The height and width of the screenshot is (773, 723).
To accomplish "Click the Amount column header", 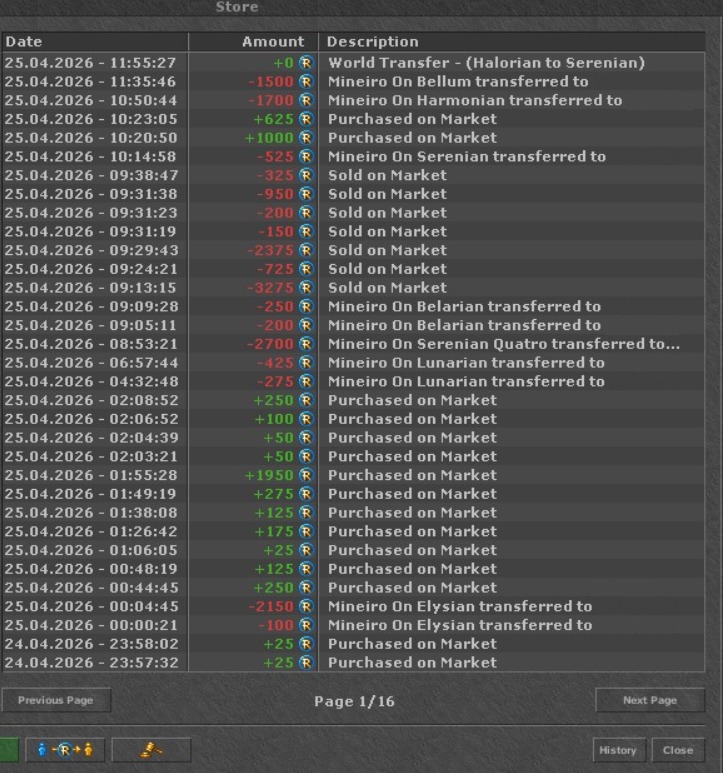I will [x=253, y=42].
